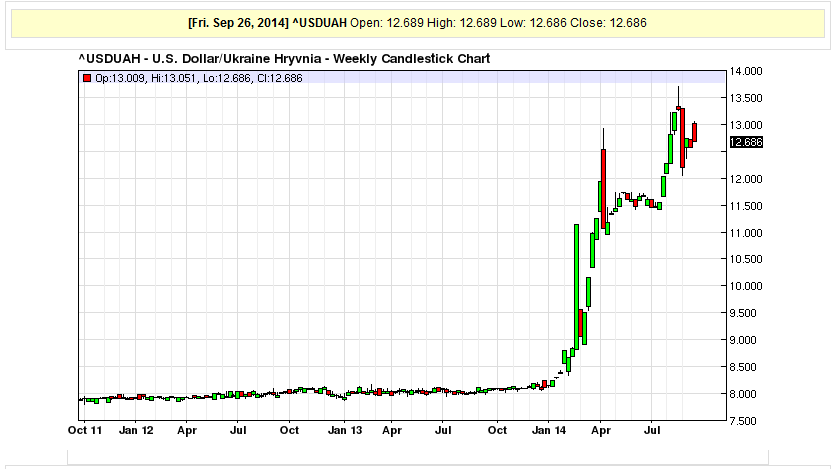Click the Jan 12 date axis label

[136, 430]
